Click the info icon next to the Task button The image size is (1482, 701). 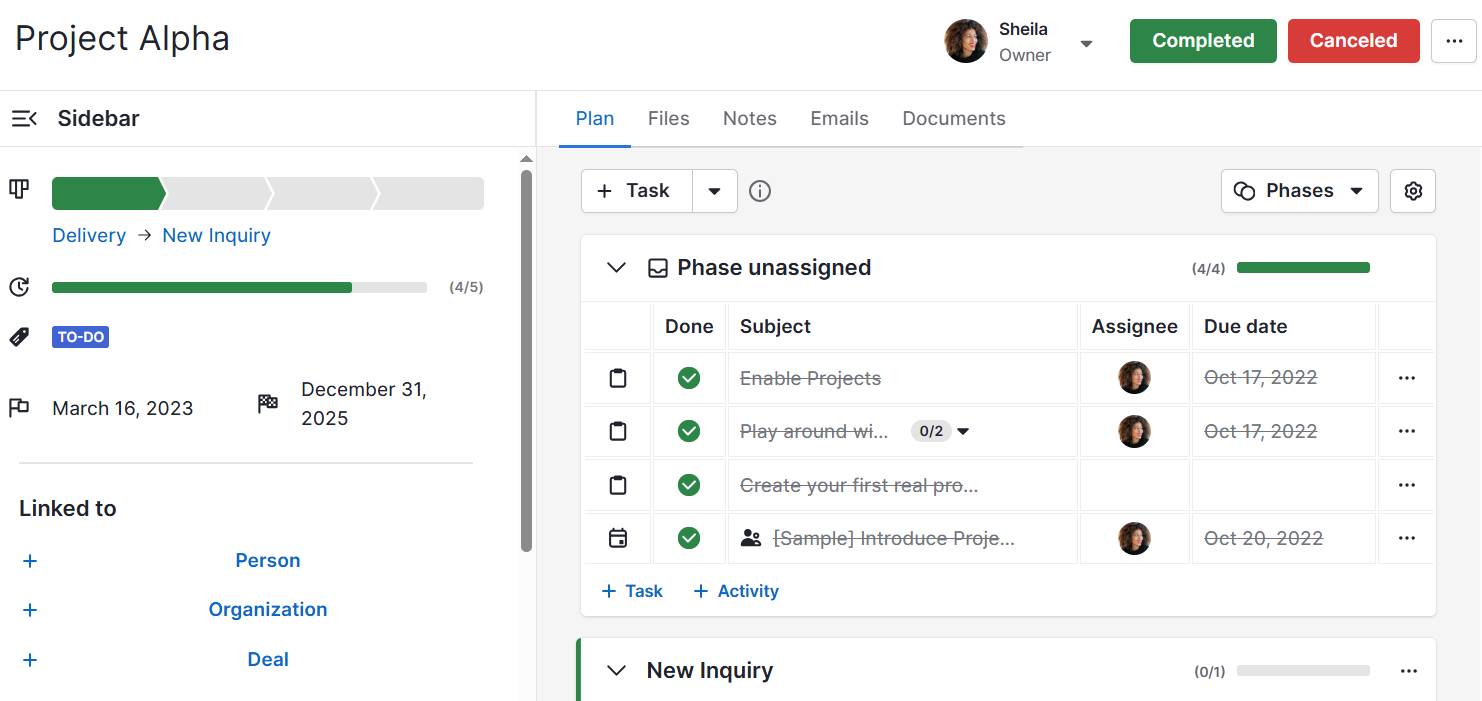tap(759, 190)
